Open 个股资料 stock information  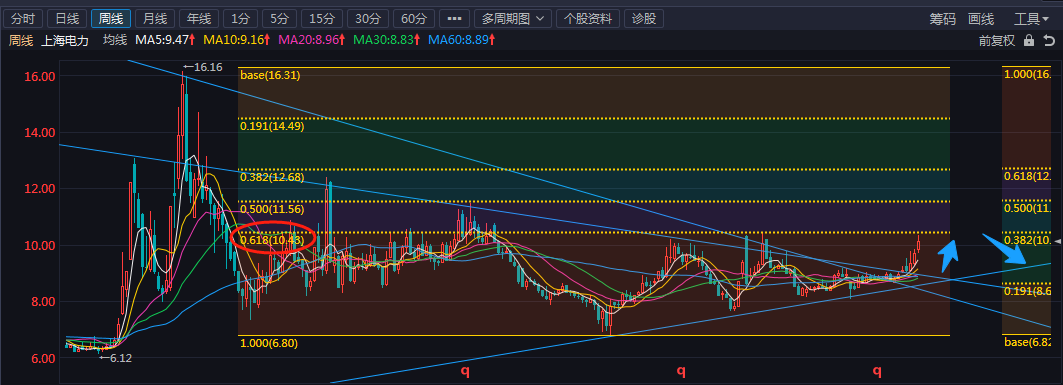pos(588,18)
